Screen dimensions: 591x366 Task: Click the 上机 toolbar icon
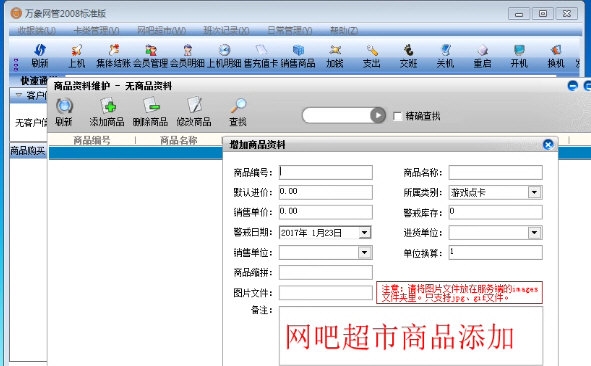click(x=77, y=50)
